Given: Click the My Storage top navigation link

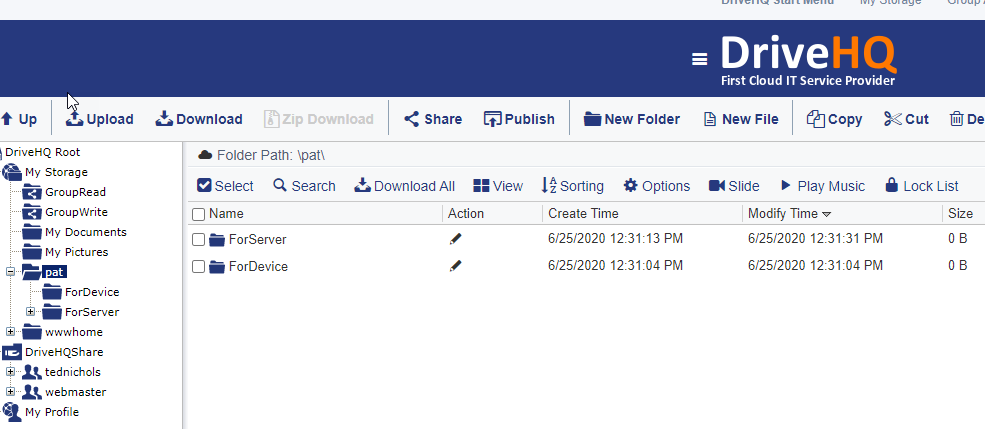Looking at the screenshot, I should click(x=890, y=2).
